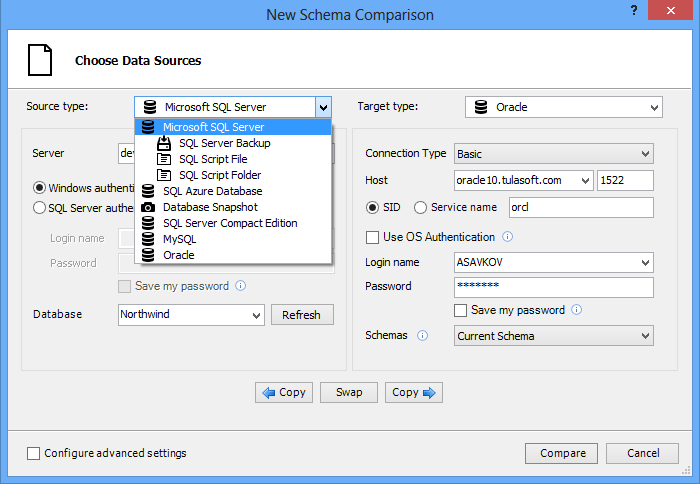Image resolution: width=700 pixels, height=484 pixels.
Task: Select Database Snapshot option
Action: (233, 207)
